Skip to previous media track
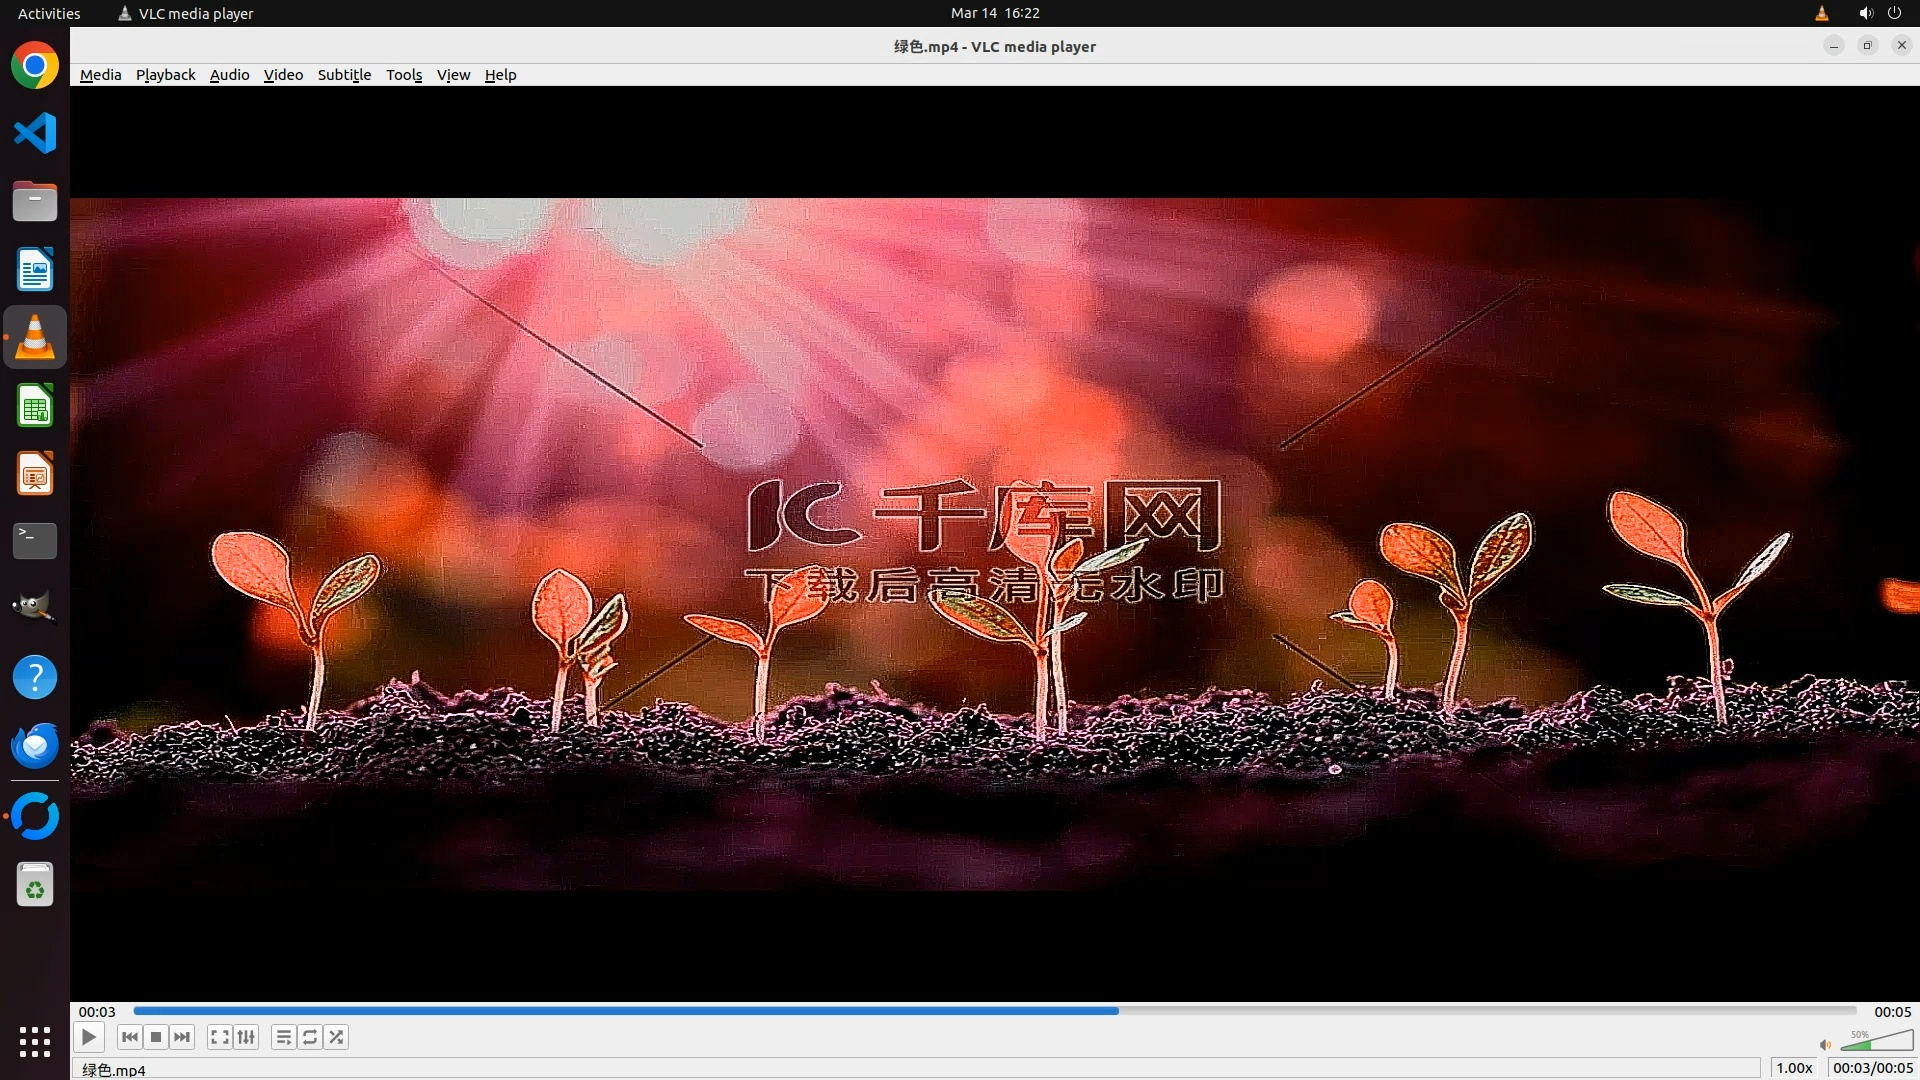Image resolution: width=1920 pixels, height=1080 pixels. [x=129, y=1037]
